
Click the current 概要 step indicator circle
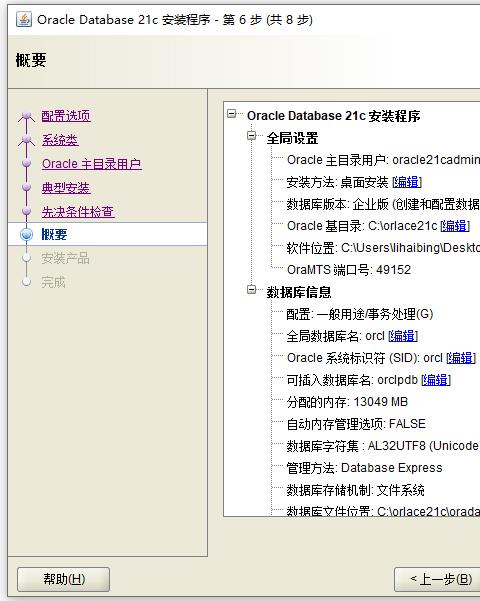(26, 234)
